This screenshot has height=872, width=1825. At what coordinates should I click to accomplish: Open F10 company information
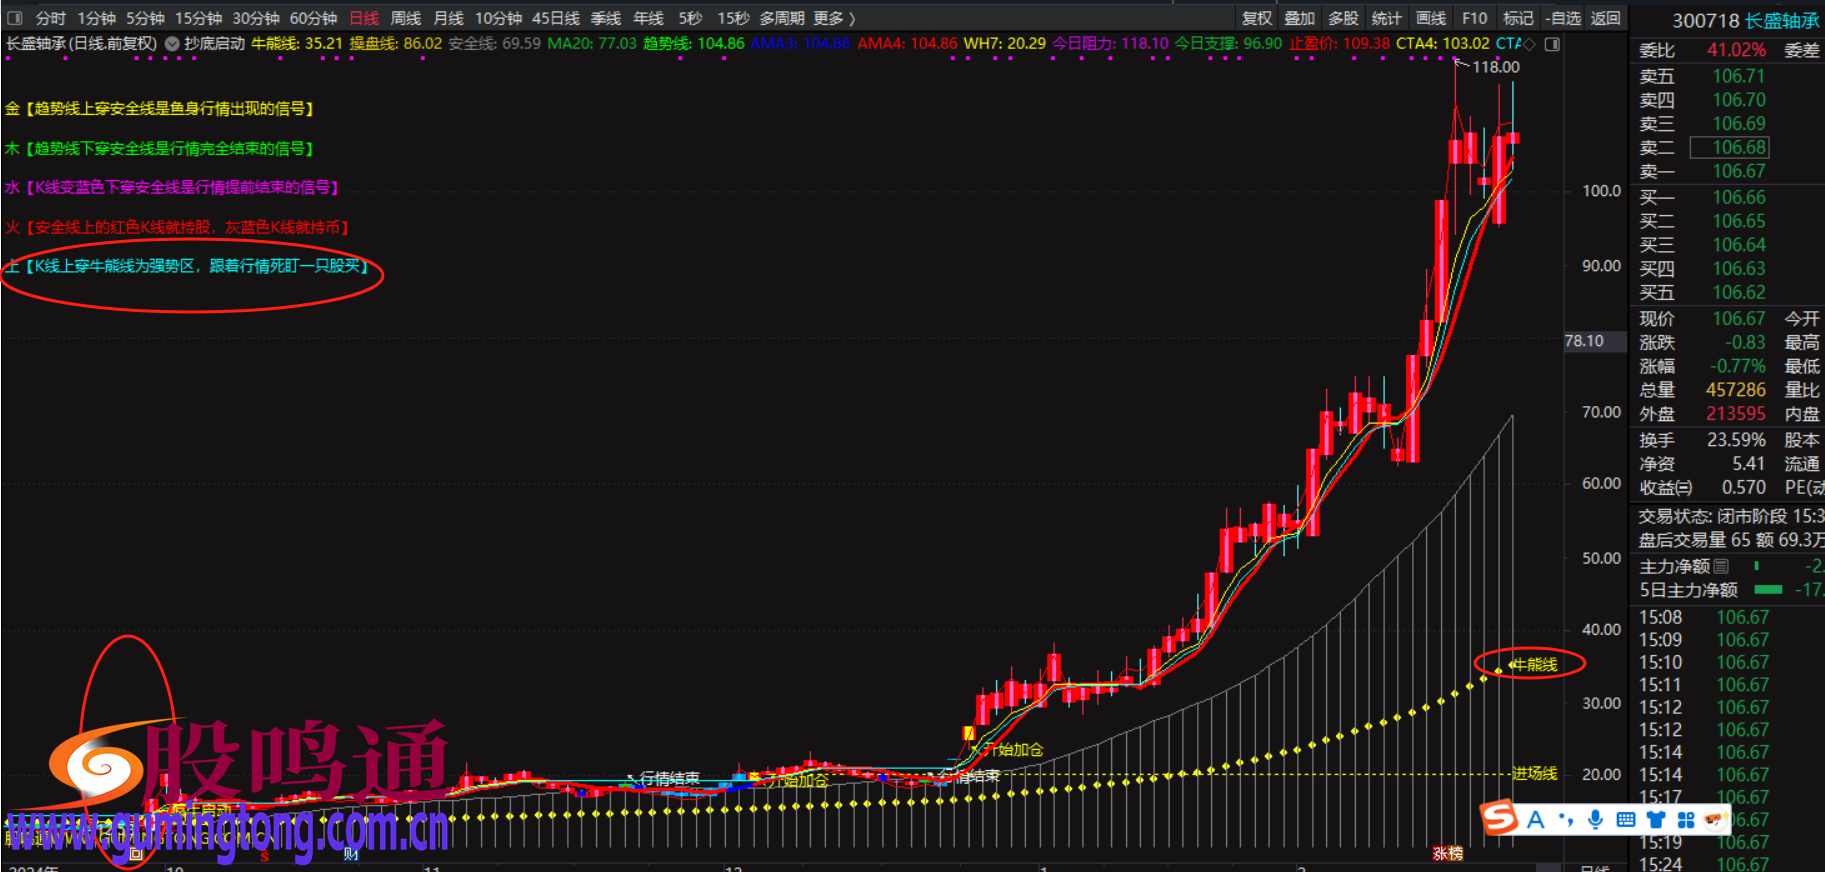pos(1474,18)
